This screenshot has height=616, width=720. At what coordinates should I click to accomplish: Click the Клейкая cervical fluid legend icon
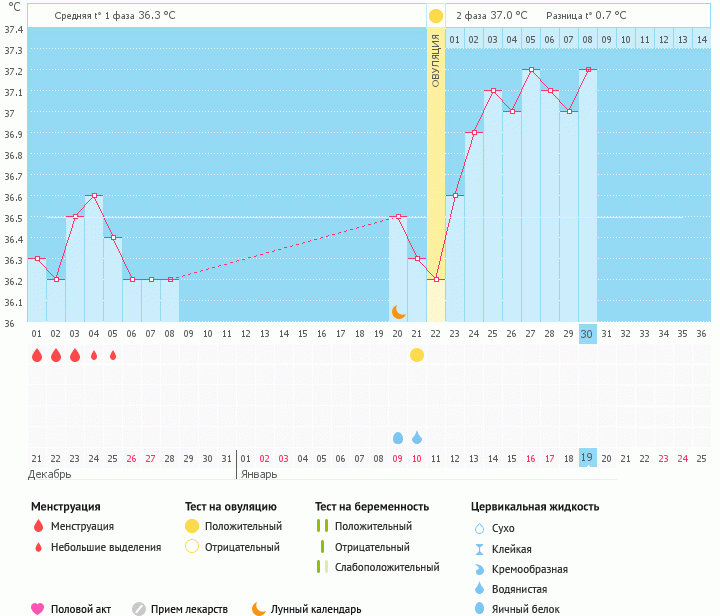(x=479, y=549)
